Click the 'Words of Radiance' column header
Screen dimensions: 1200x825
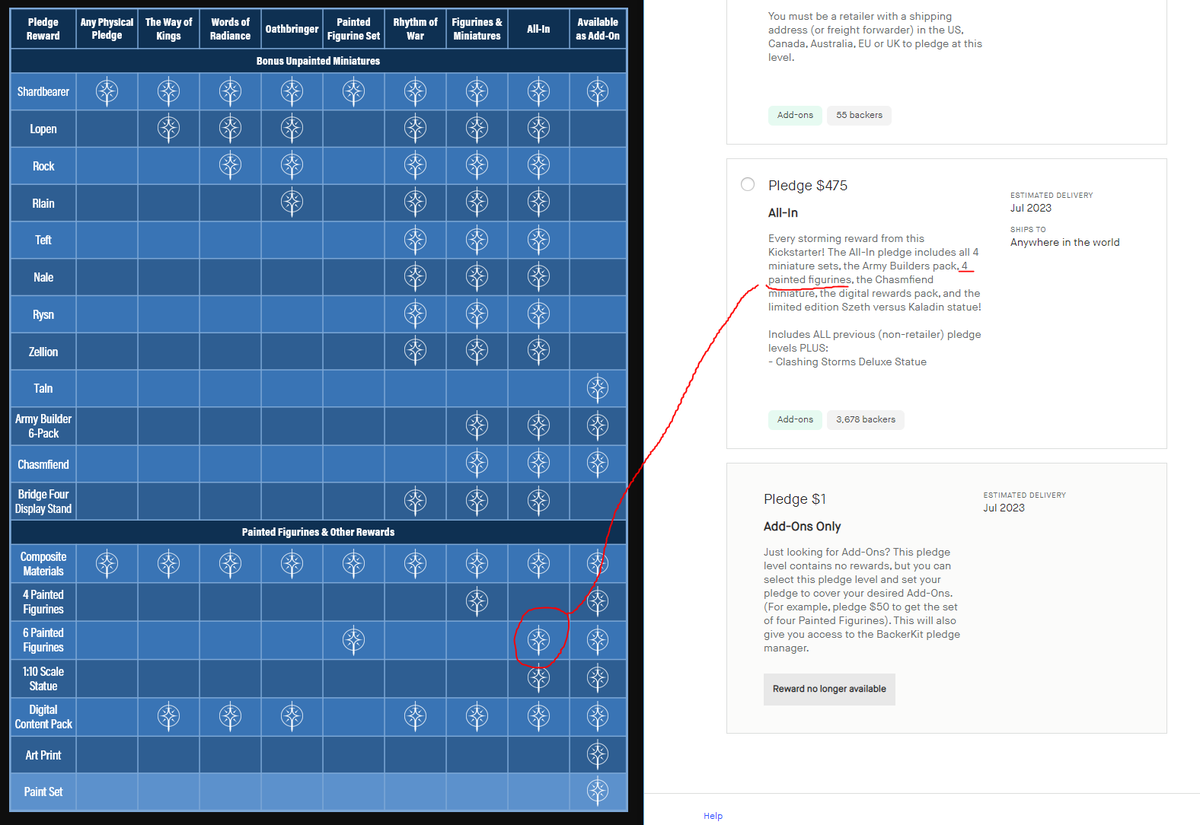[230, 28]
